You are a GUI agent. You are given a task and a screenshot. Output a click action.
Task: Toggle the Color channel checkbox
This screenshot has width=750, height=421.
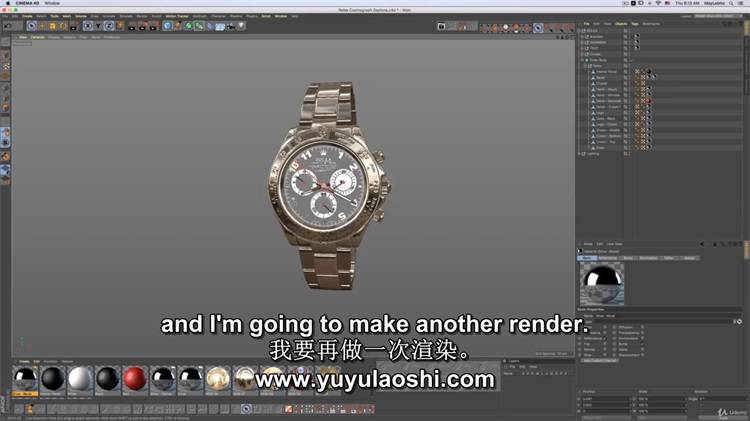tap(605, 327)
